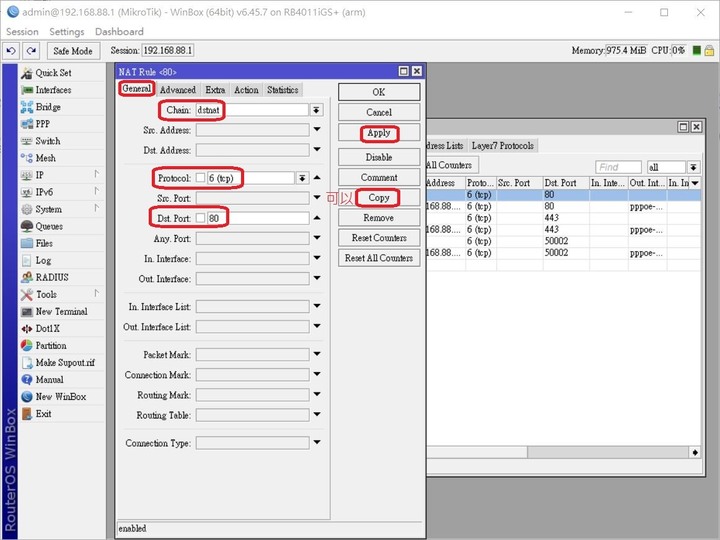This screenshot has width=720, height=540.
Task: Switch to Layer7 Protocols tab in background window
Action: click(x=502, y=146)
